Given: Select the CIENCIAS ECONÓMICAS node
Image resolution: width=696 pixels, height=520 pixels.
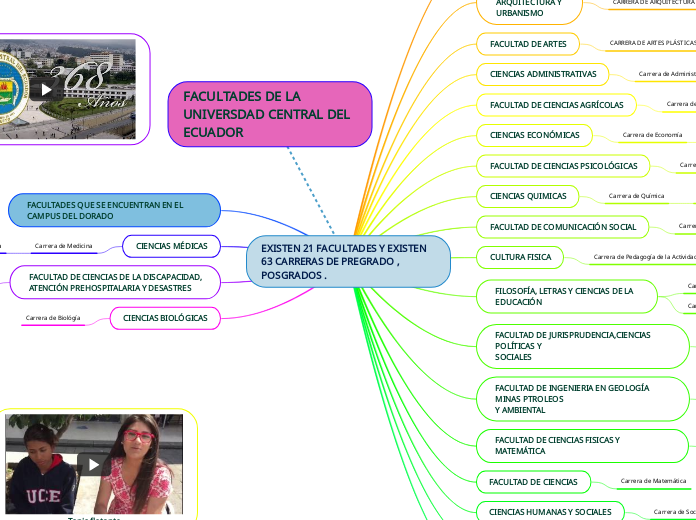Looking at the screenshot, I should coord(534,135).
